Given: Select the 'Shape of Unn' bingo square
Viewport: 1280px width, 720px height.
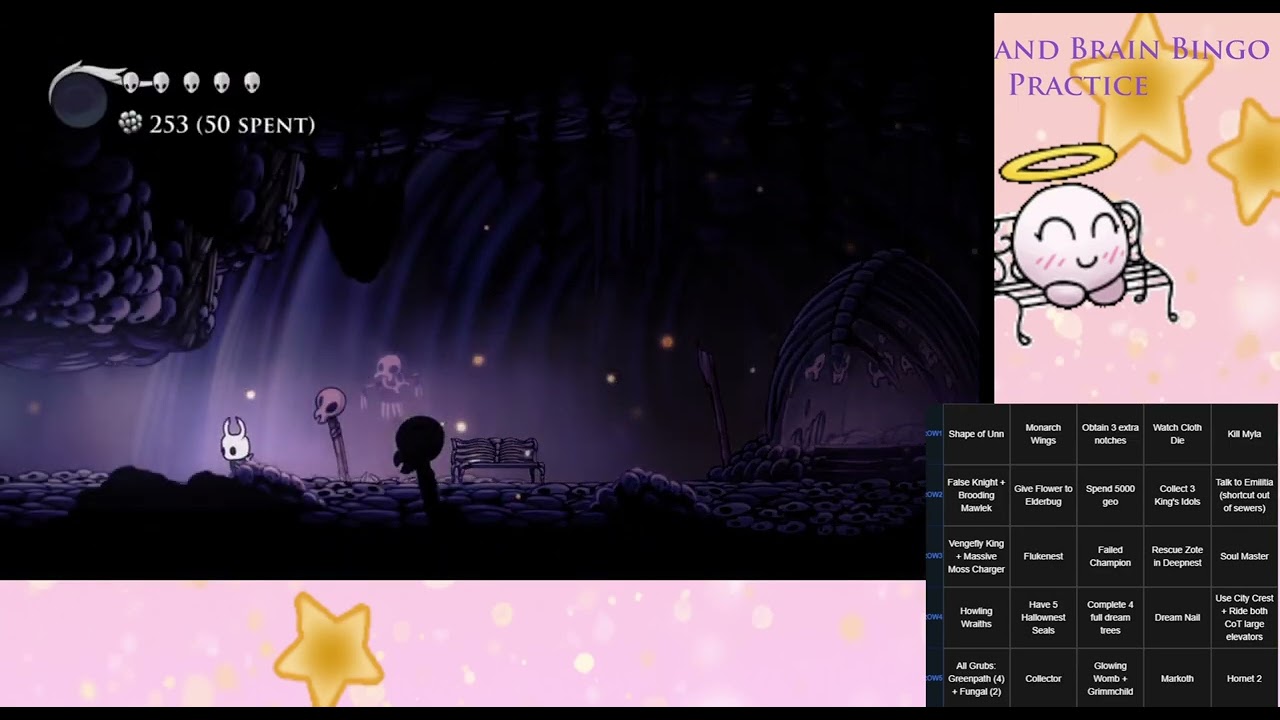Looking at the screenshot, I should pos(976,435).
